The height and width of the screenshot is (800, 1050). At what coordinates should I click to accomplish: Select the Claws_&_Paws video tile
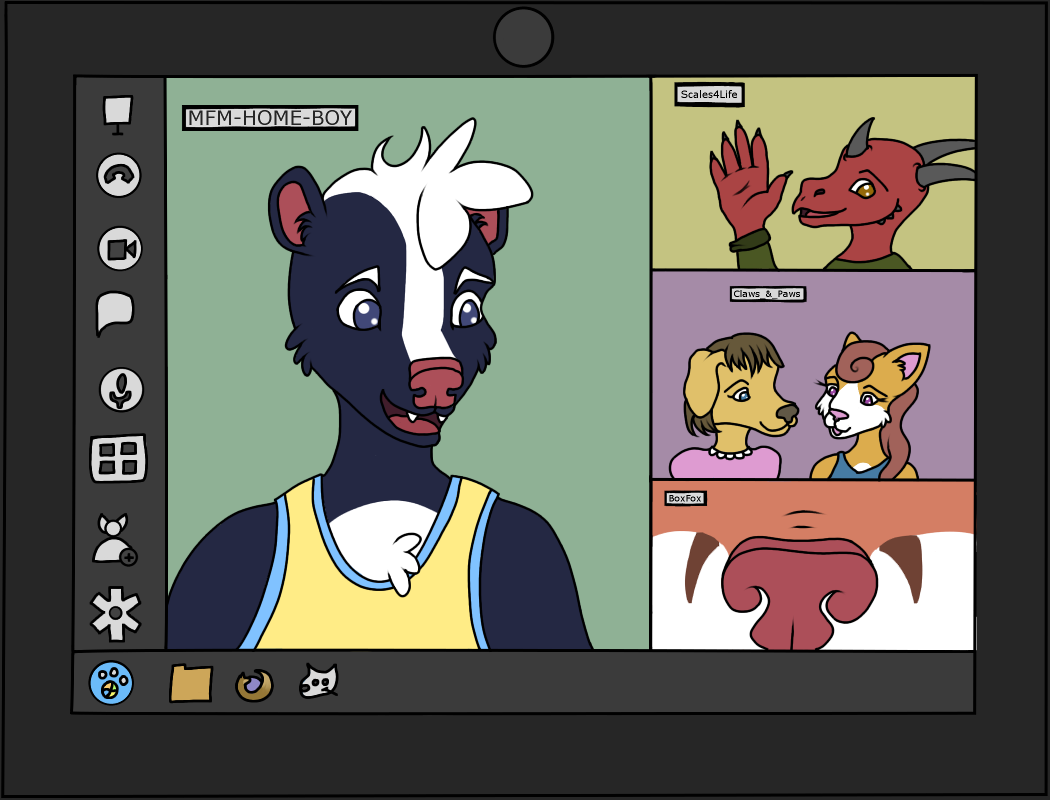(814, 376)
